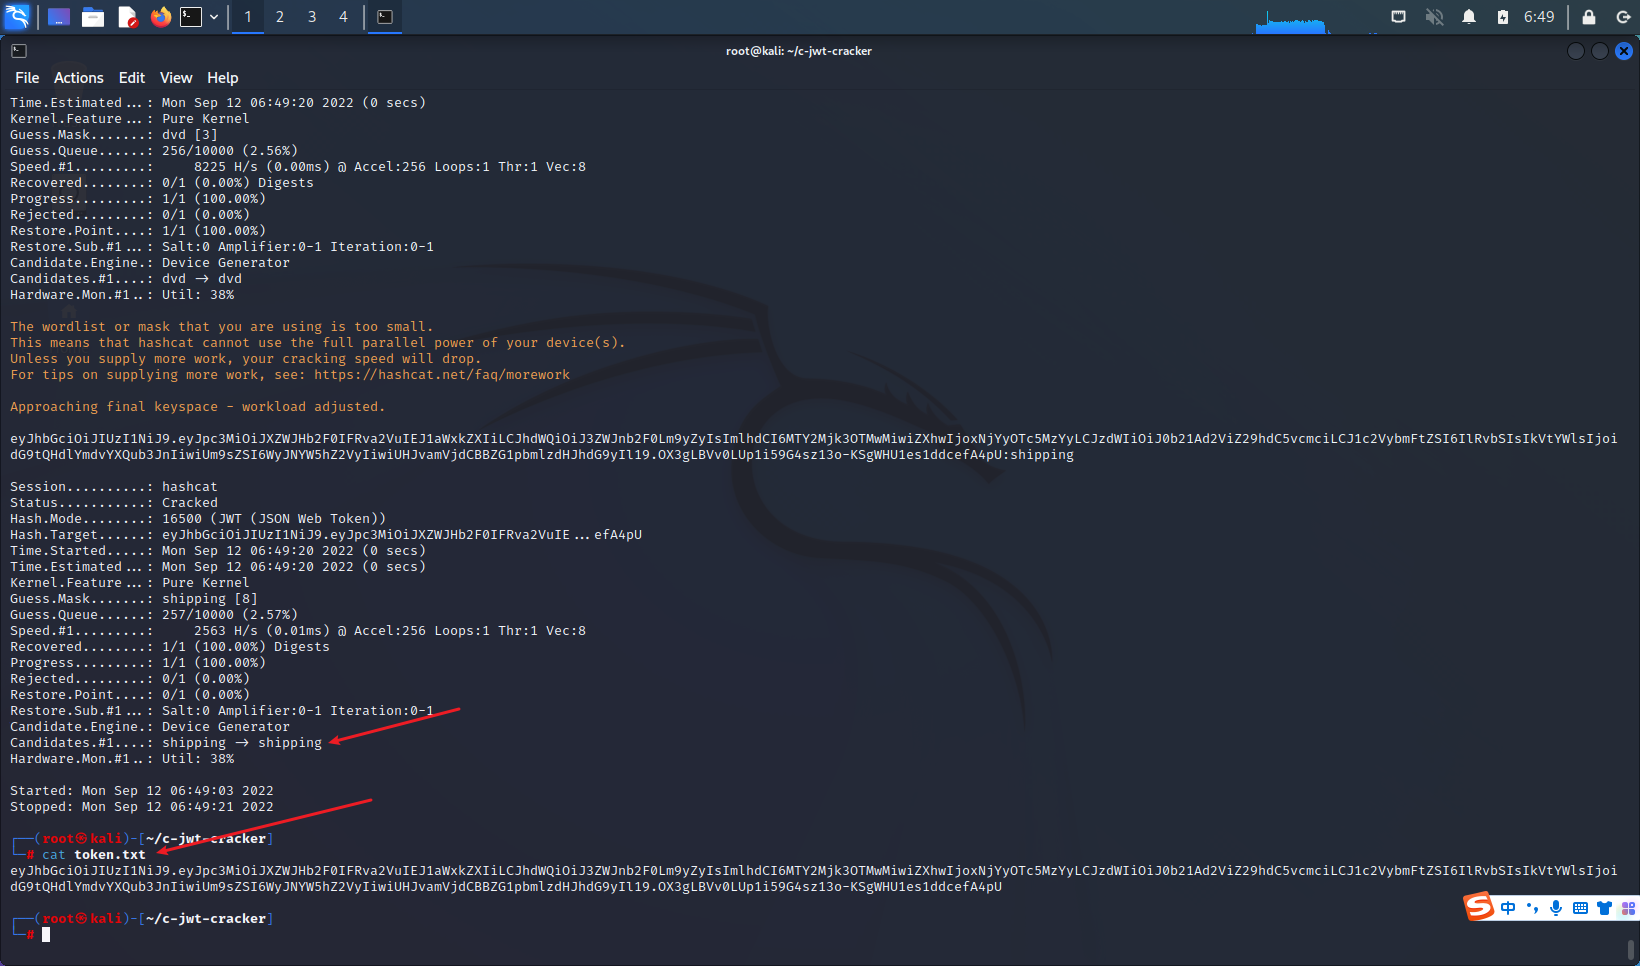Click the 'Session..........: hashcat' line
The height and width of the screenshot is (966, 1640).
(114, 487)
